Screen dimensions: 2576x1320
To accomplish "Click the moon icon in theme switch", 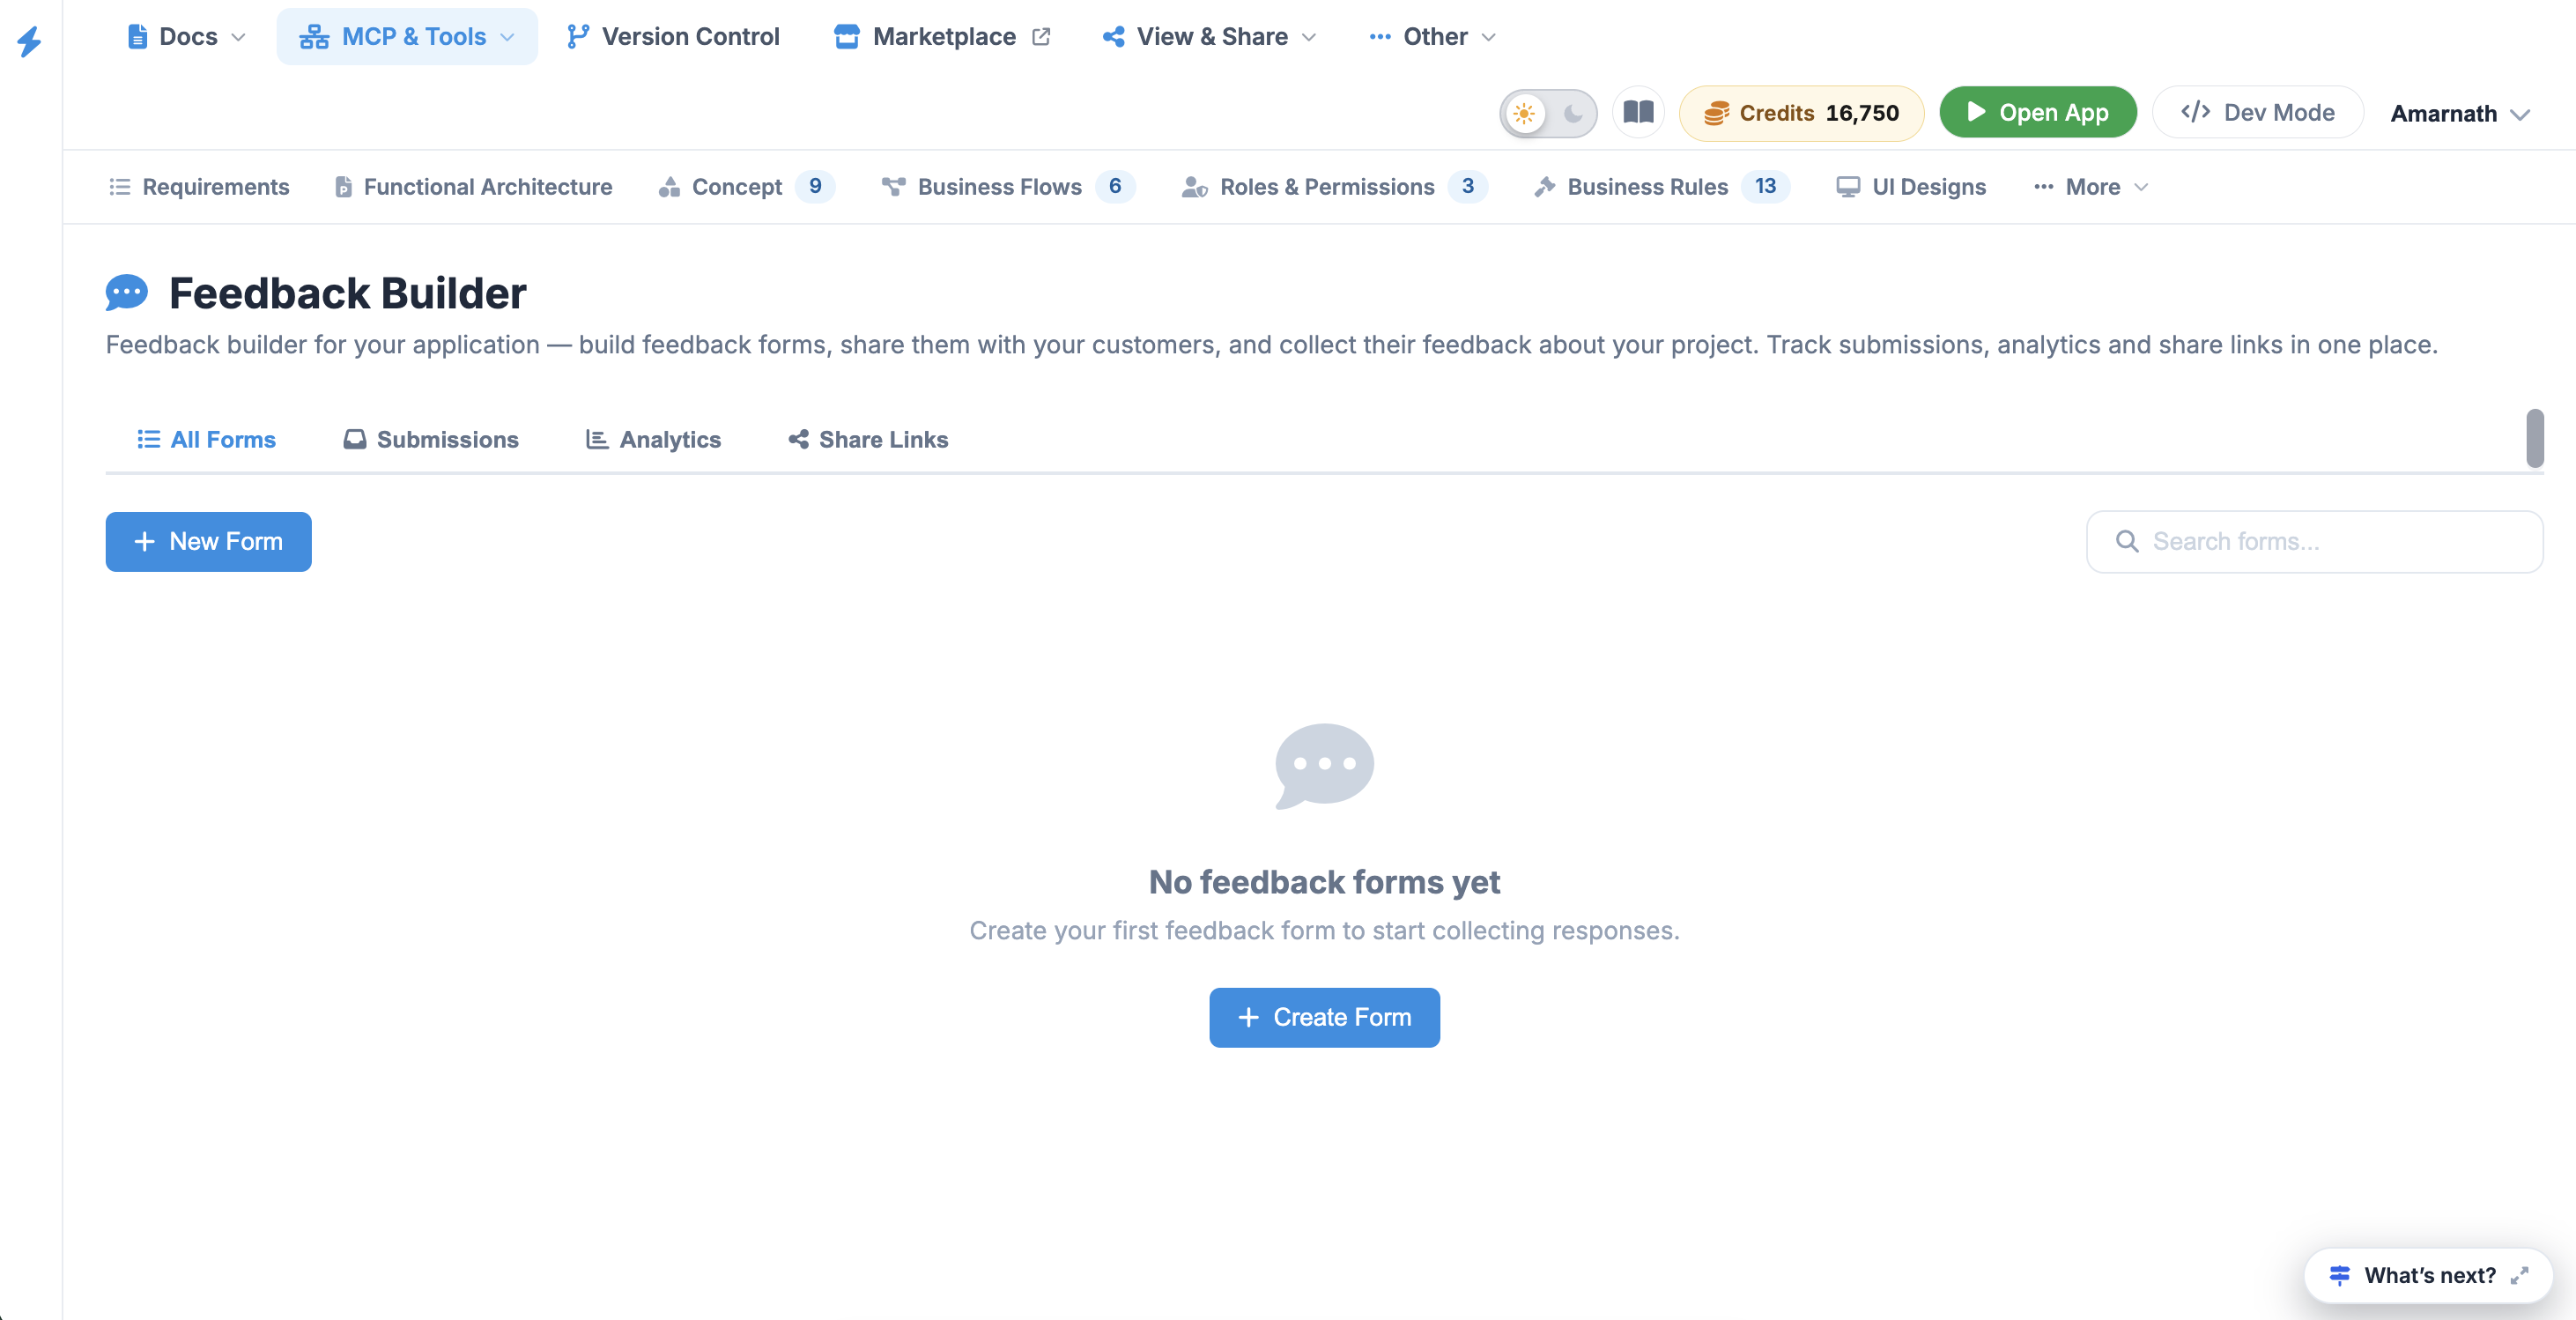I will point(1573,113).
